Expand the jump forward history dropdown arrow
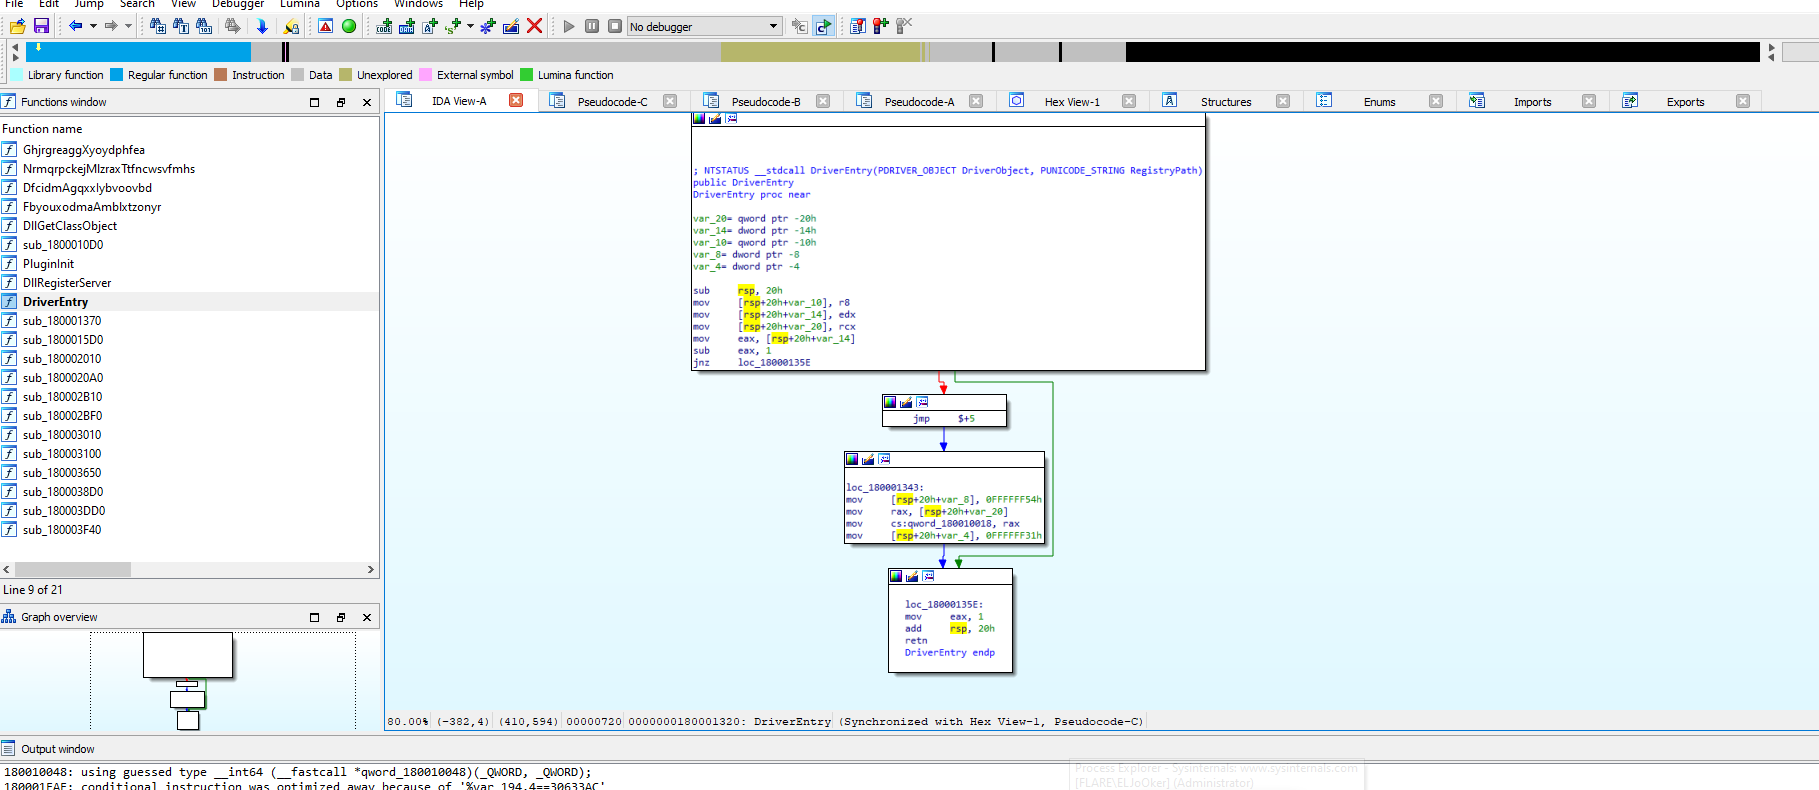The width and height of the screenshot is (1819, 790). pyautogui.click(x=128, y=26)
